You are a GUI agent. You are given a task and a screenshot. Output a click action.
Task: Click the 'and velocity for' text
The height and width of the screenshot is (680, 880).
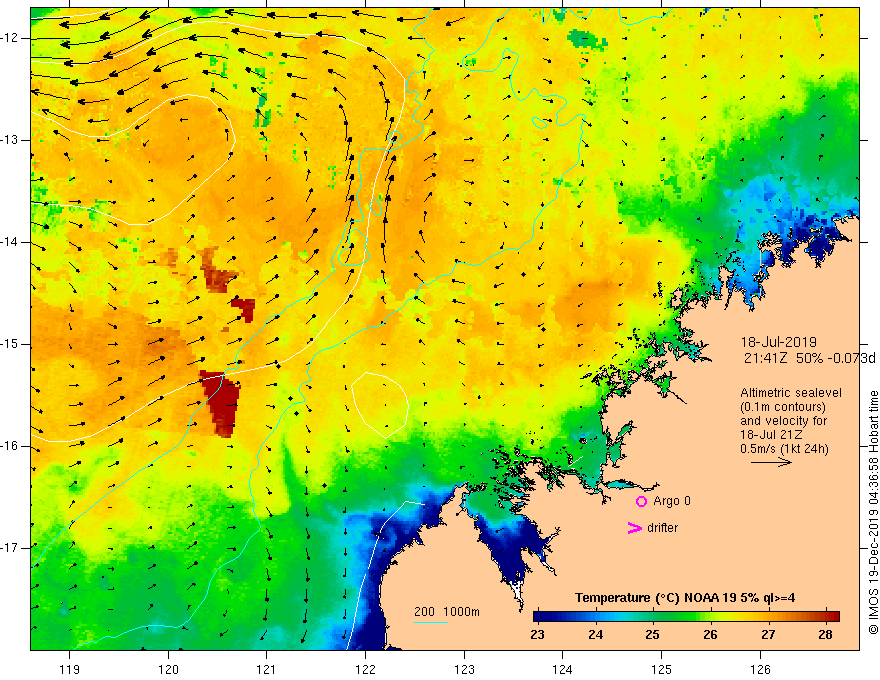(x=783, y=421)
